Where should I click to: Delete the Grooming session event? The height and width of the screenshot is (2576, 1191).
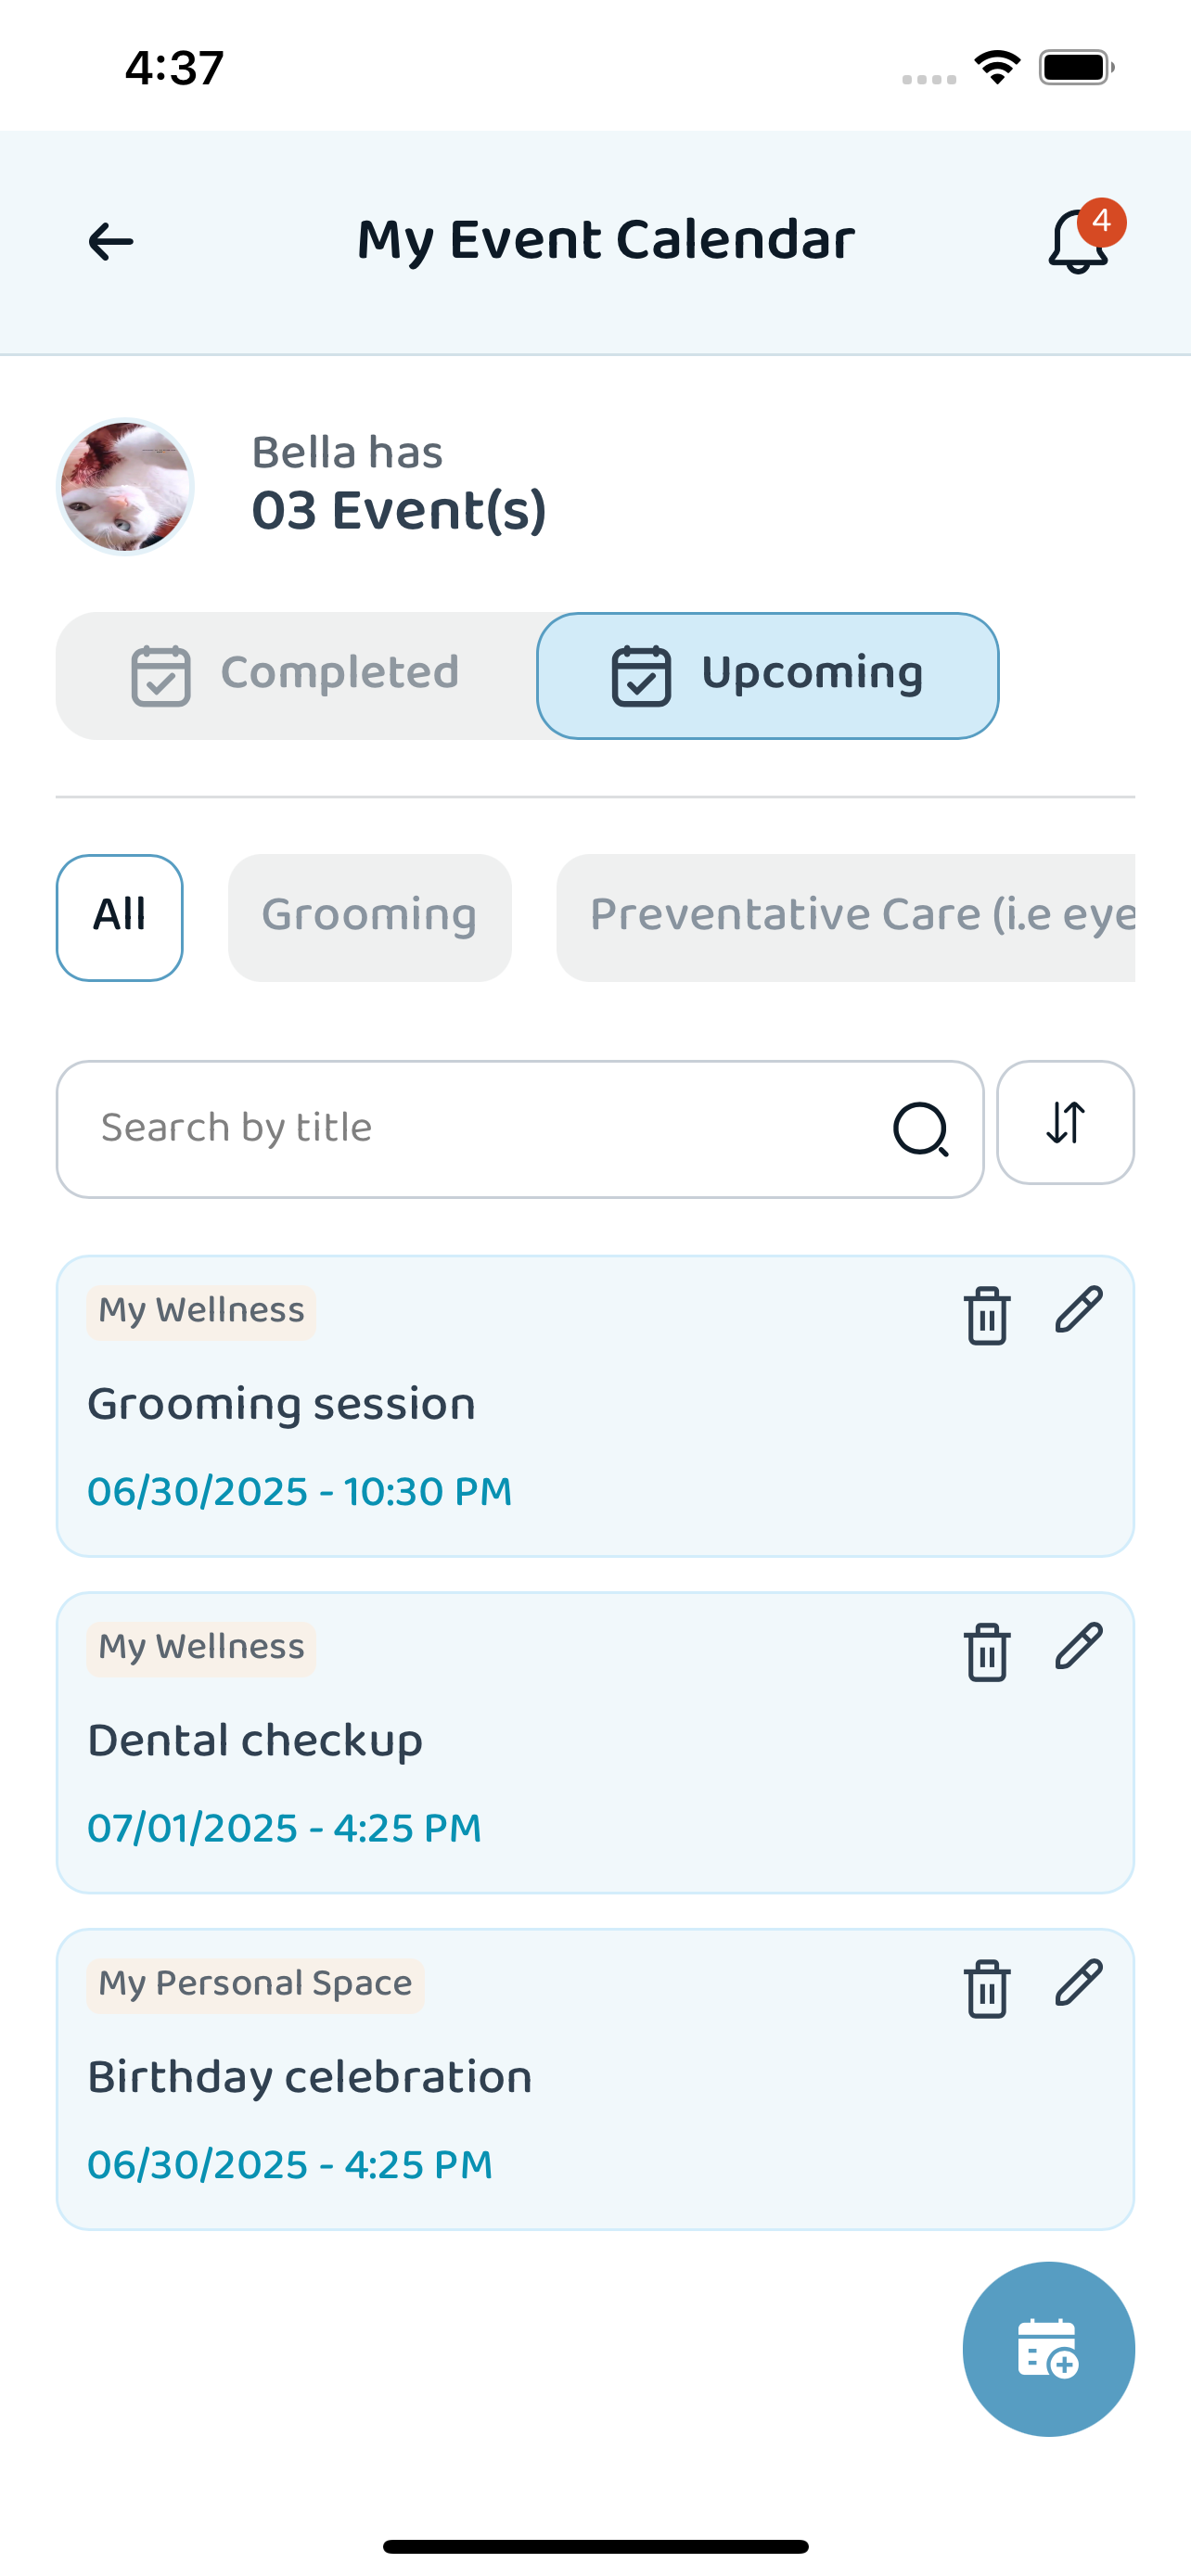(986, 1315)
